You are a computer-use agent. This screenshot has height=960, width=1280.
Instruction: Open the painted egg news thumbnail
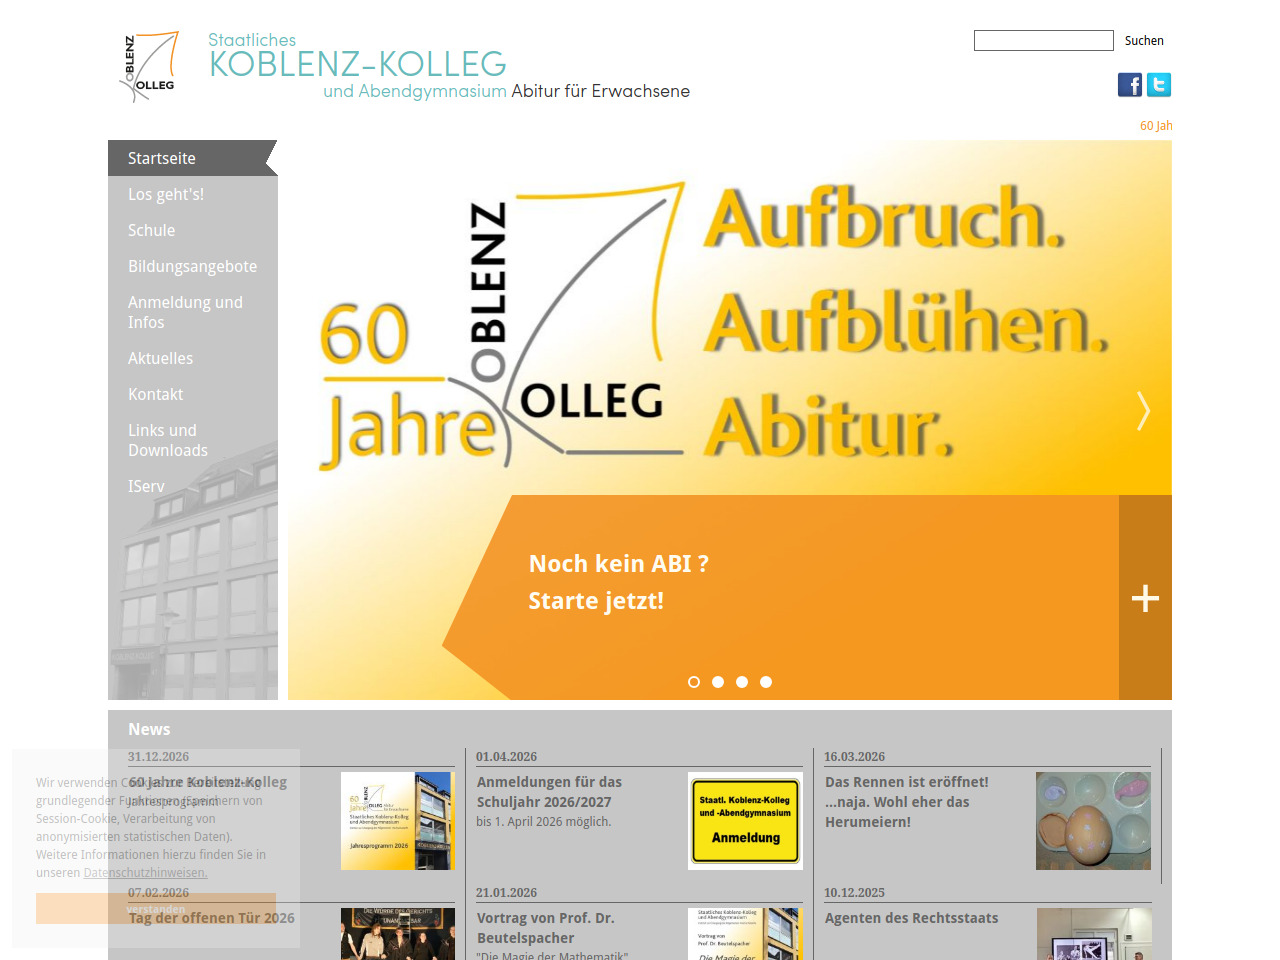pyautogui.click(x=1093, y=820)
